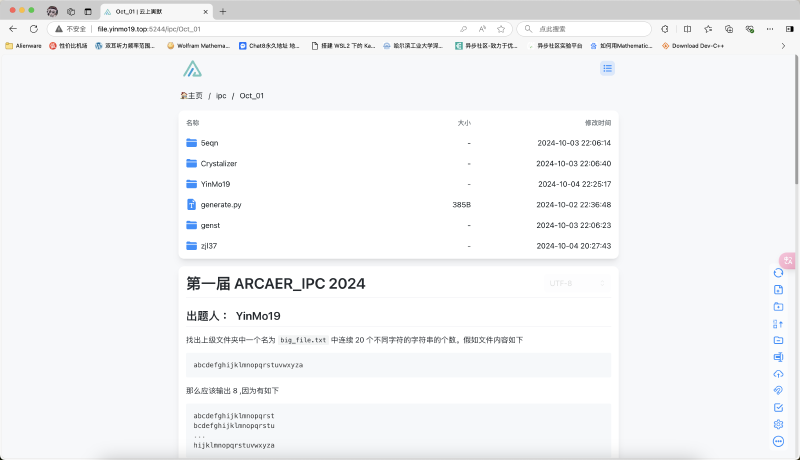The image size is (800, 460).
Task: Expand the bookmarks bar overflow chevron
Action: (783, 45)
